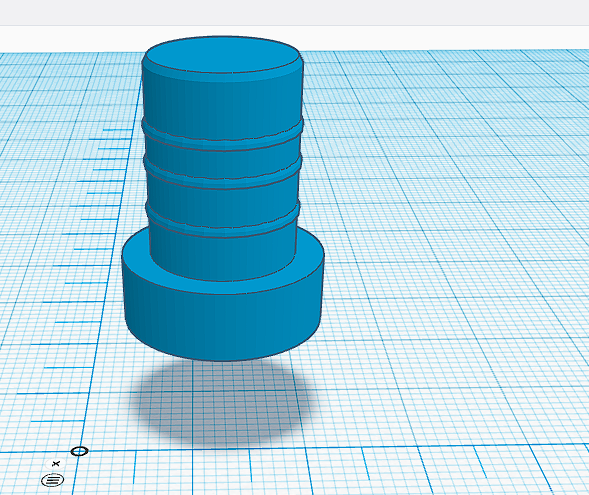Click the workplane origin circle marker
Image resolution: width=589 pixels, height=495 pixels.
(79, 451)
